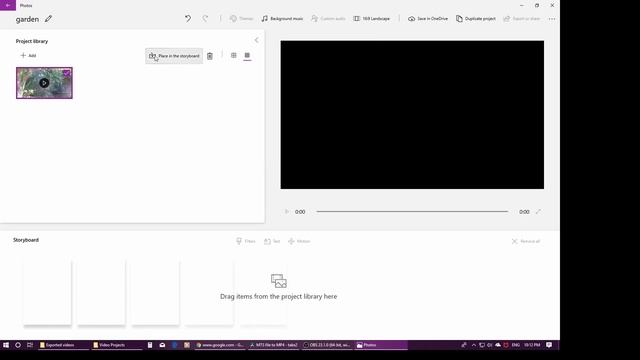Open Cortana search on the taskbar

[18, 345]
